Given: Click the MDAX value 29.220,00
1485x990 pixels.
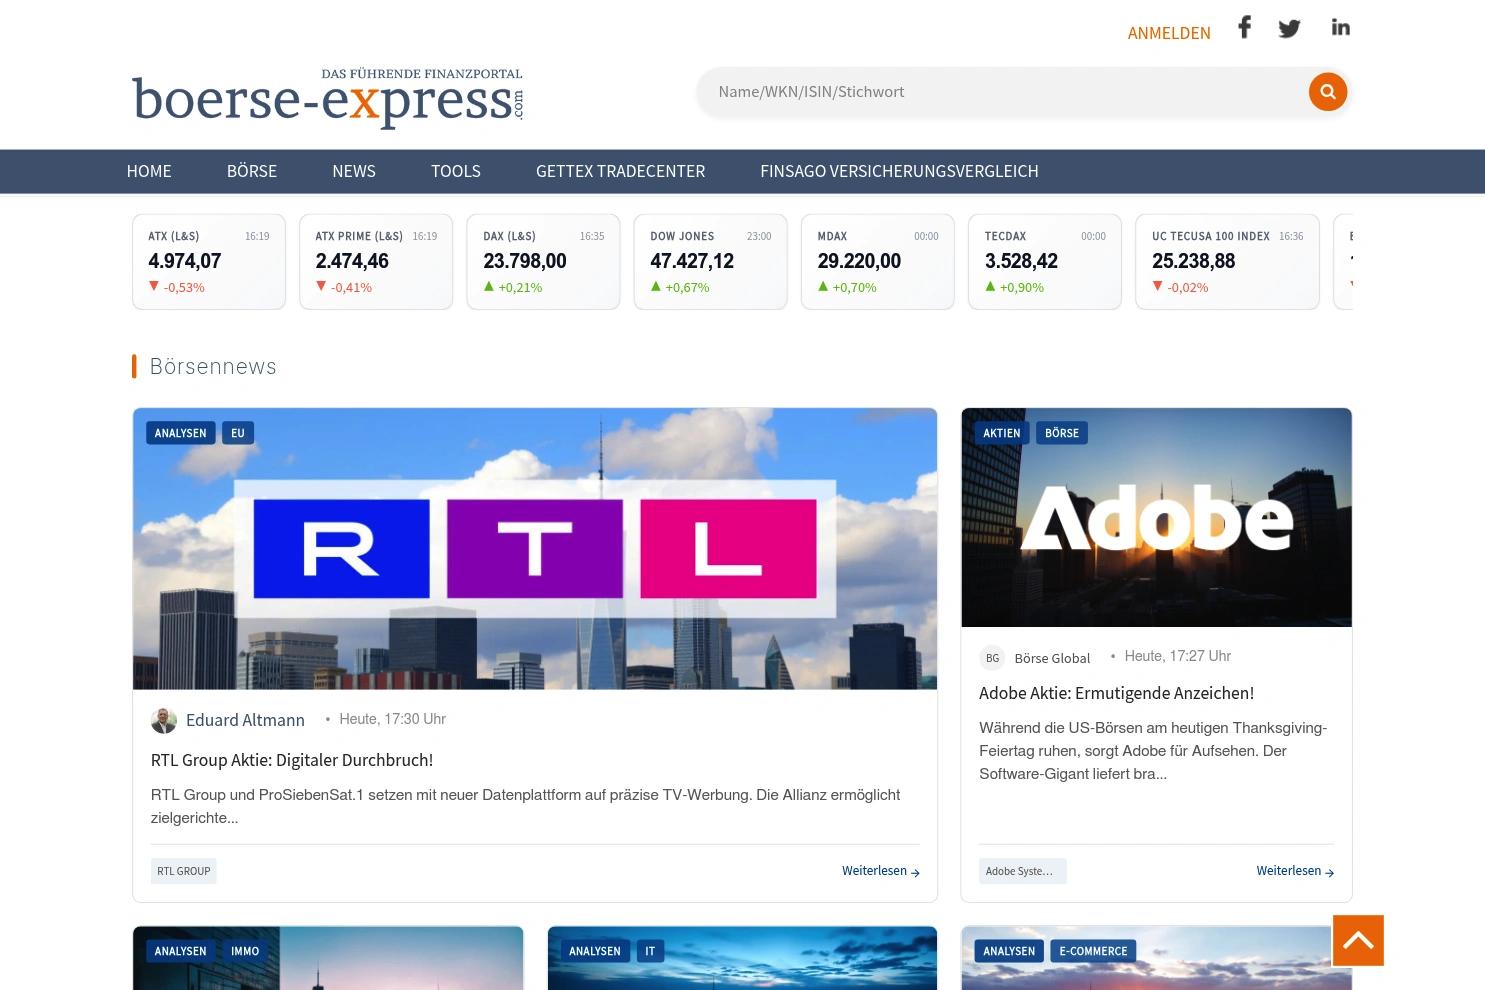Looking at the screenshot, I should pos(859,261).
